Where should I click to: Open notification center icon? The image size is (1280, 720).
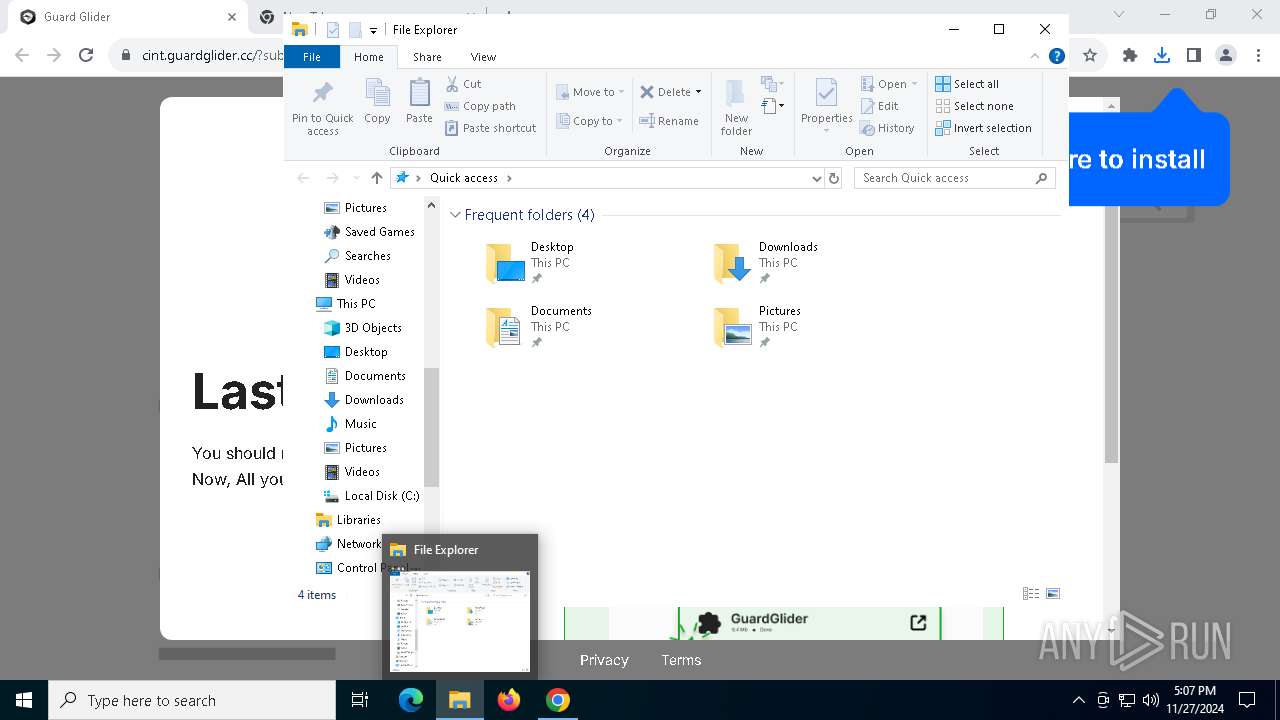tap(1247, 700)
